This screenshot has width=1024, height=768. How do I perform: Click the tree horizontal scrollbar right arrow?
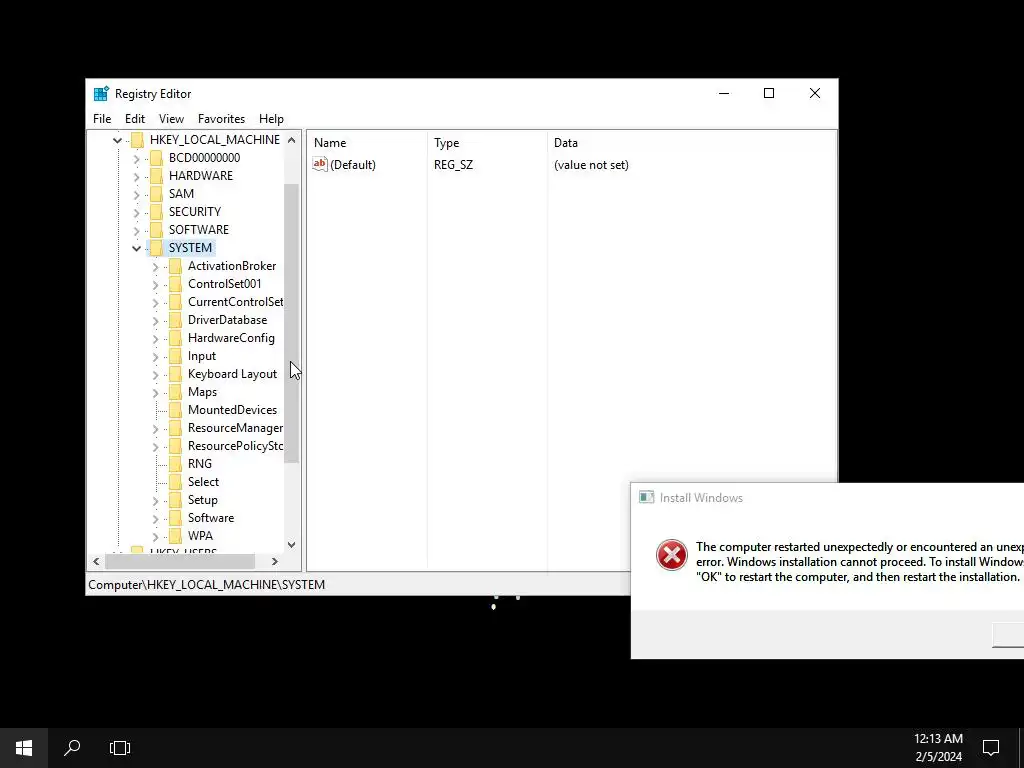coord(275,562)
